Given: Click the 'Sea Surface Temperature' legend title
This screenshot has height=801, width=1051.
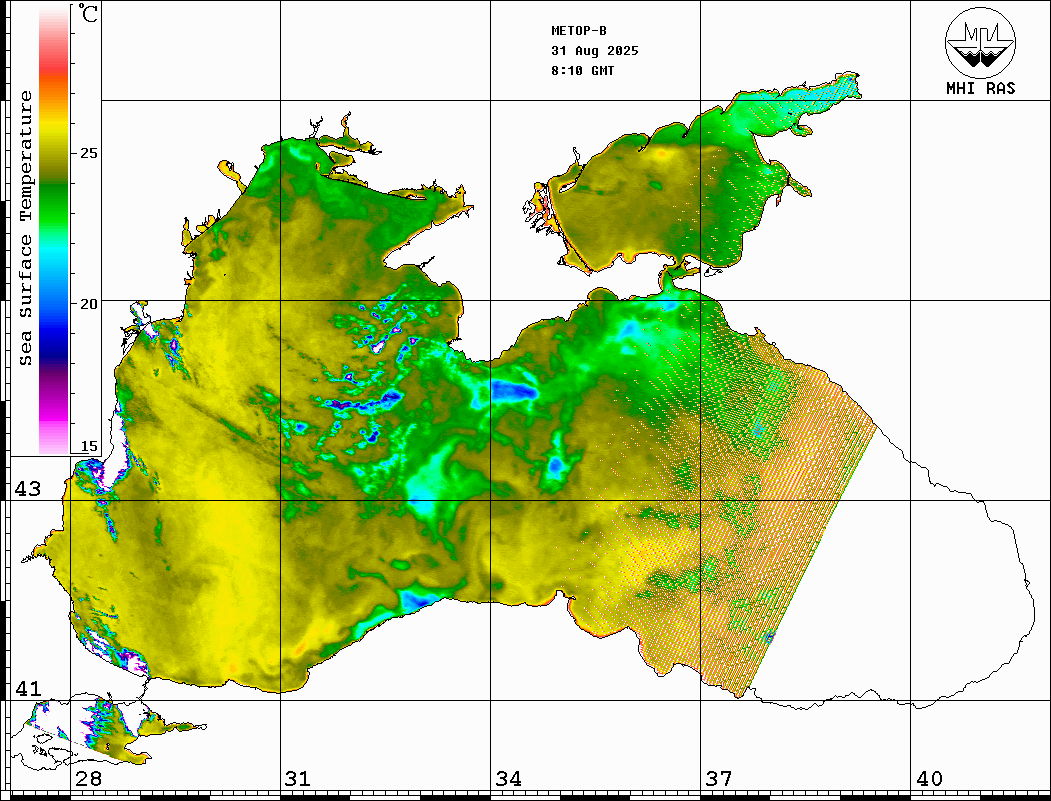Looking at the screenshot, I should [26, 228].
